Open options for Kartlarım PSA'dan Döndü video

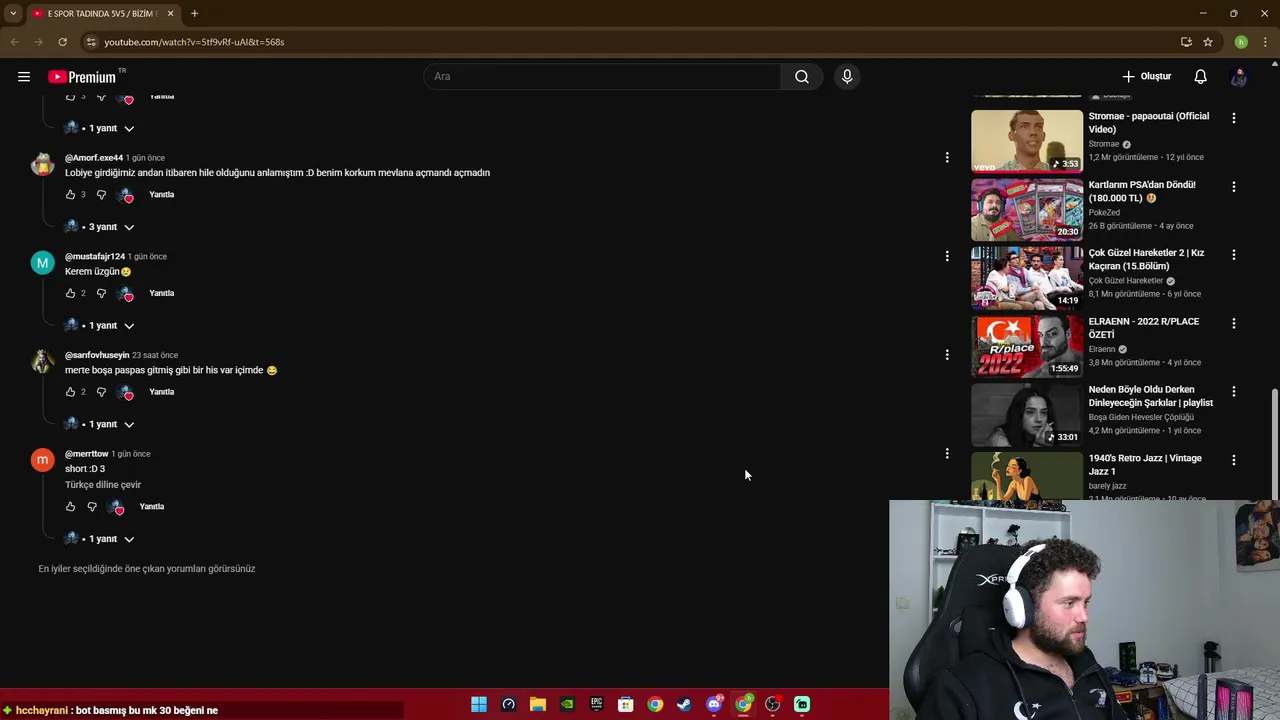pos(1233,187)
